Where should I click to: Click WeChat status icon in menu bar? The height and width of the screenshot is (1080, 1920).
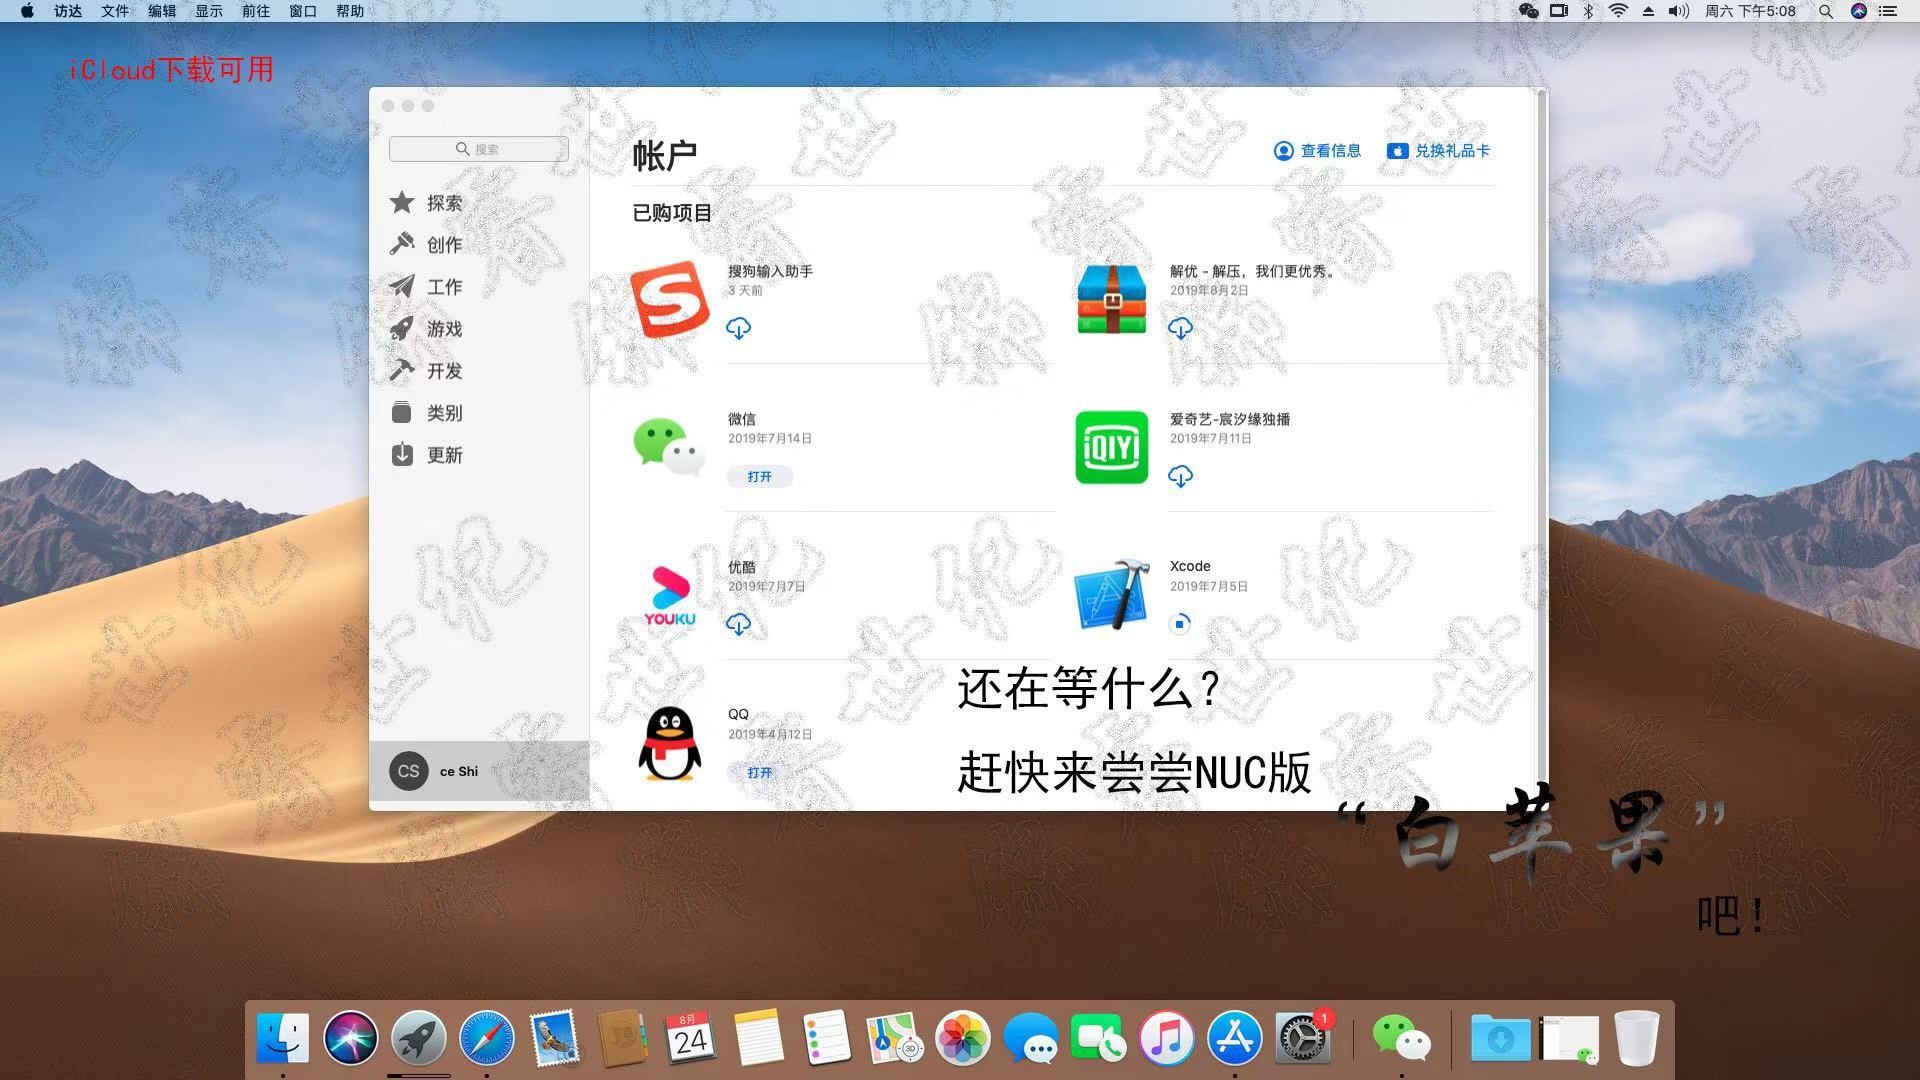click(1528, 11)
